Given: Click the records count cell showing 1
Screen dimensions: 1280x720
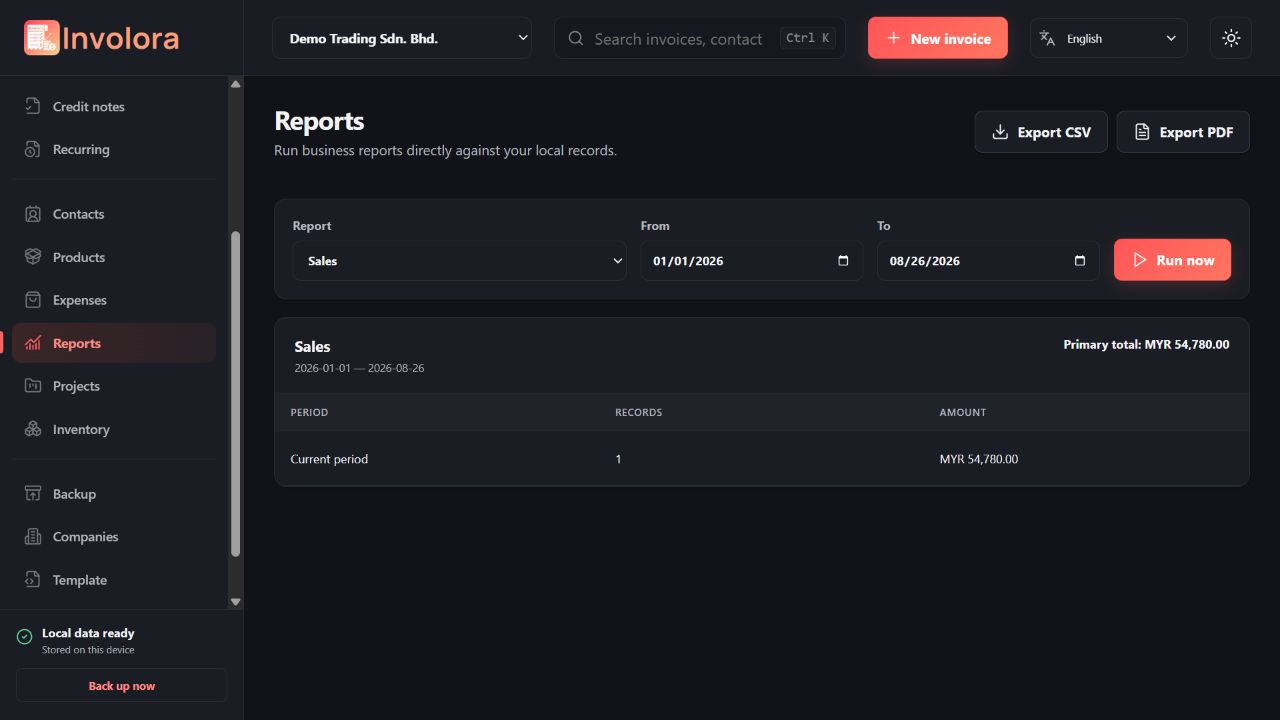Looking at the screenshot, I should coord(618,459).
